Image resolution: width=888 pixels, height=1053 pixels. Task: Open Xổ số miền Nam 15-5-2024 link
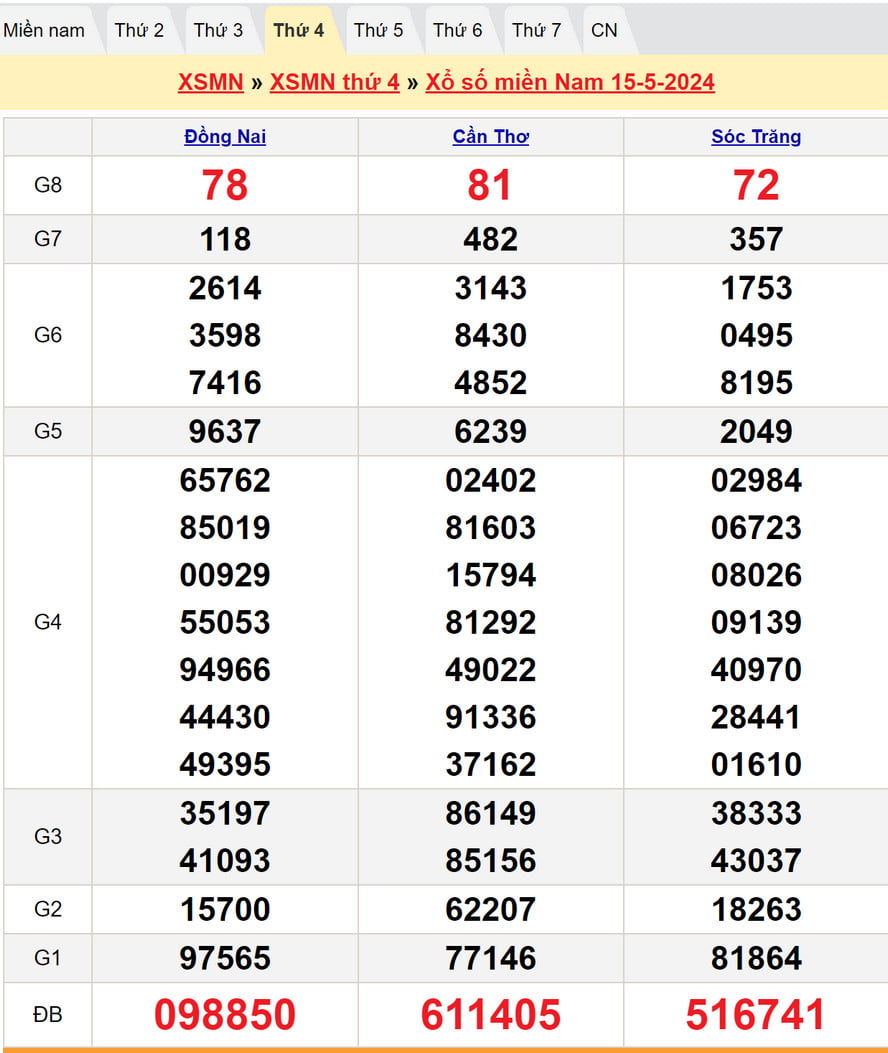(x=570, y=82)
